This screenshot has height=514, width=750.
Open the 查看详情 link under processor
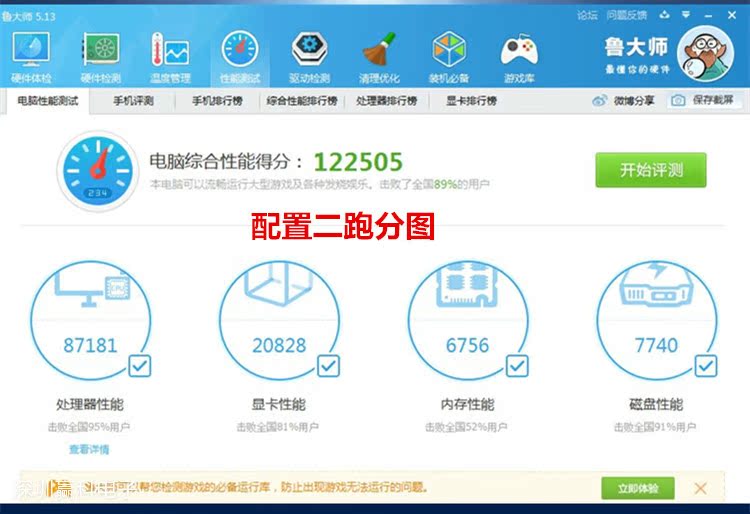click(x=89, y=449)
